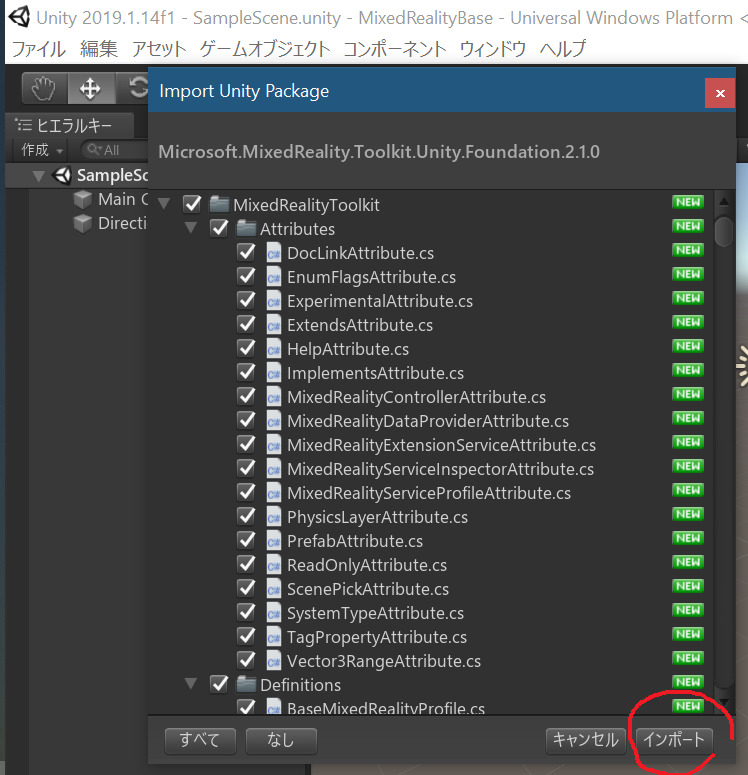Viewport: 748px width, 775px height.
Task: Click the インポート button
Action: point(674,740)
